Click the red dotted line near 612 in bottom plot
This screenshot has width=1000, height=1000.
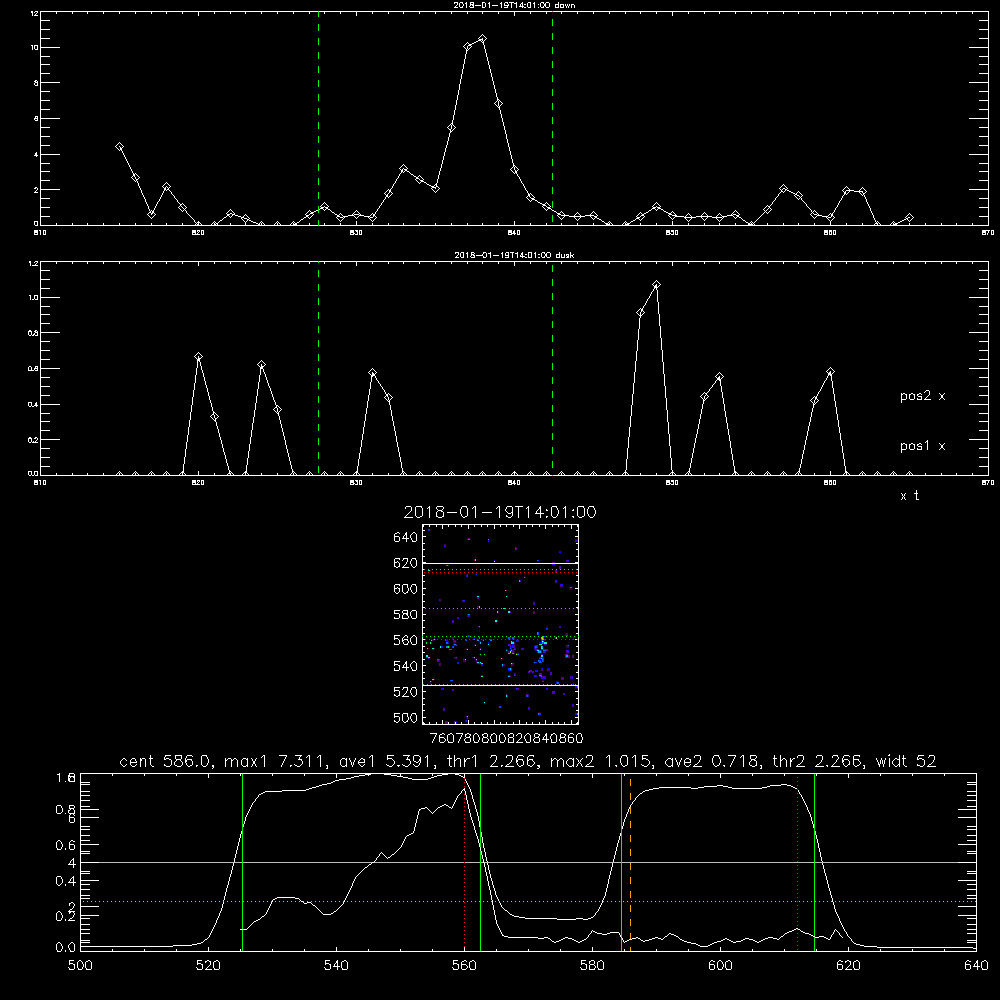click(x=797, y=862)
